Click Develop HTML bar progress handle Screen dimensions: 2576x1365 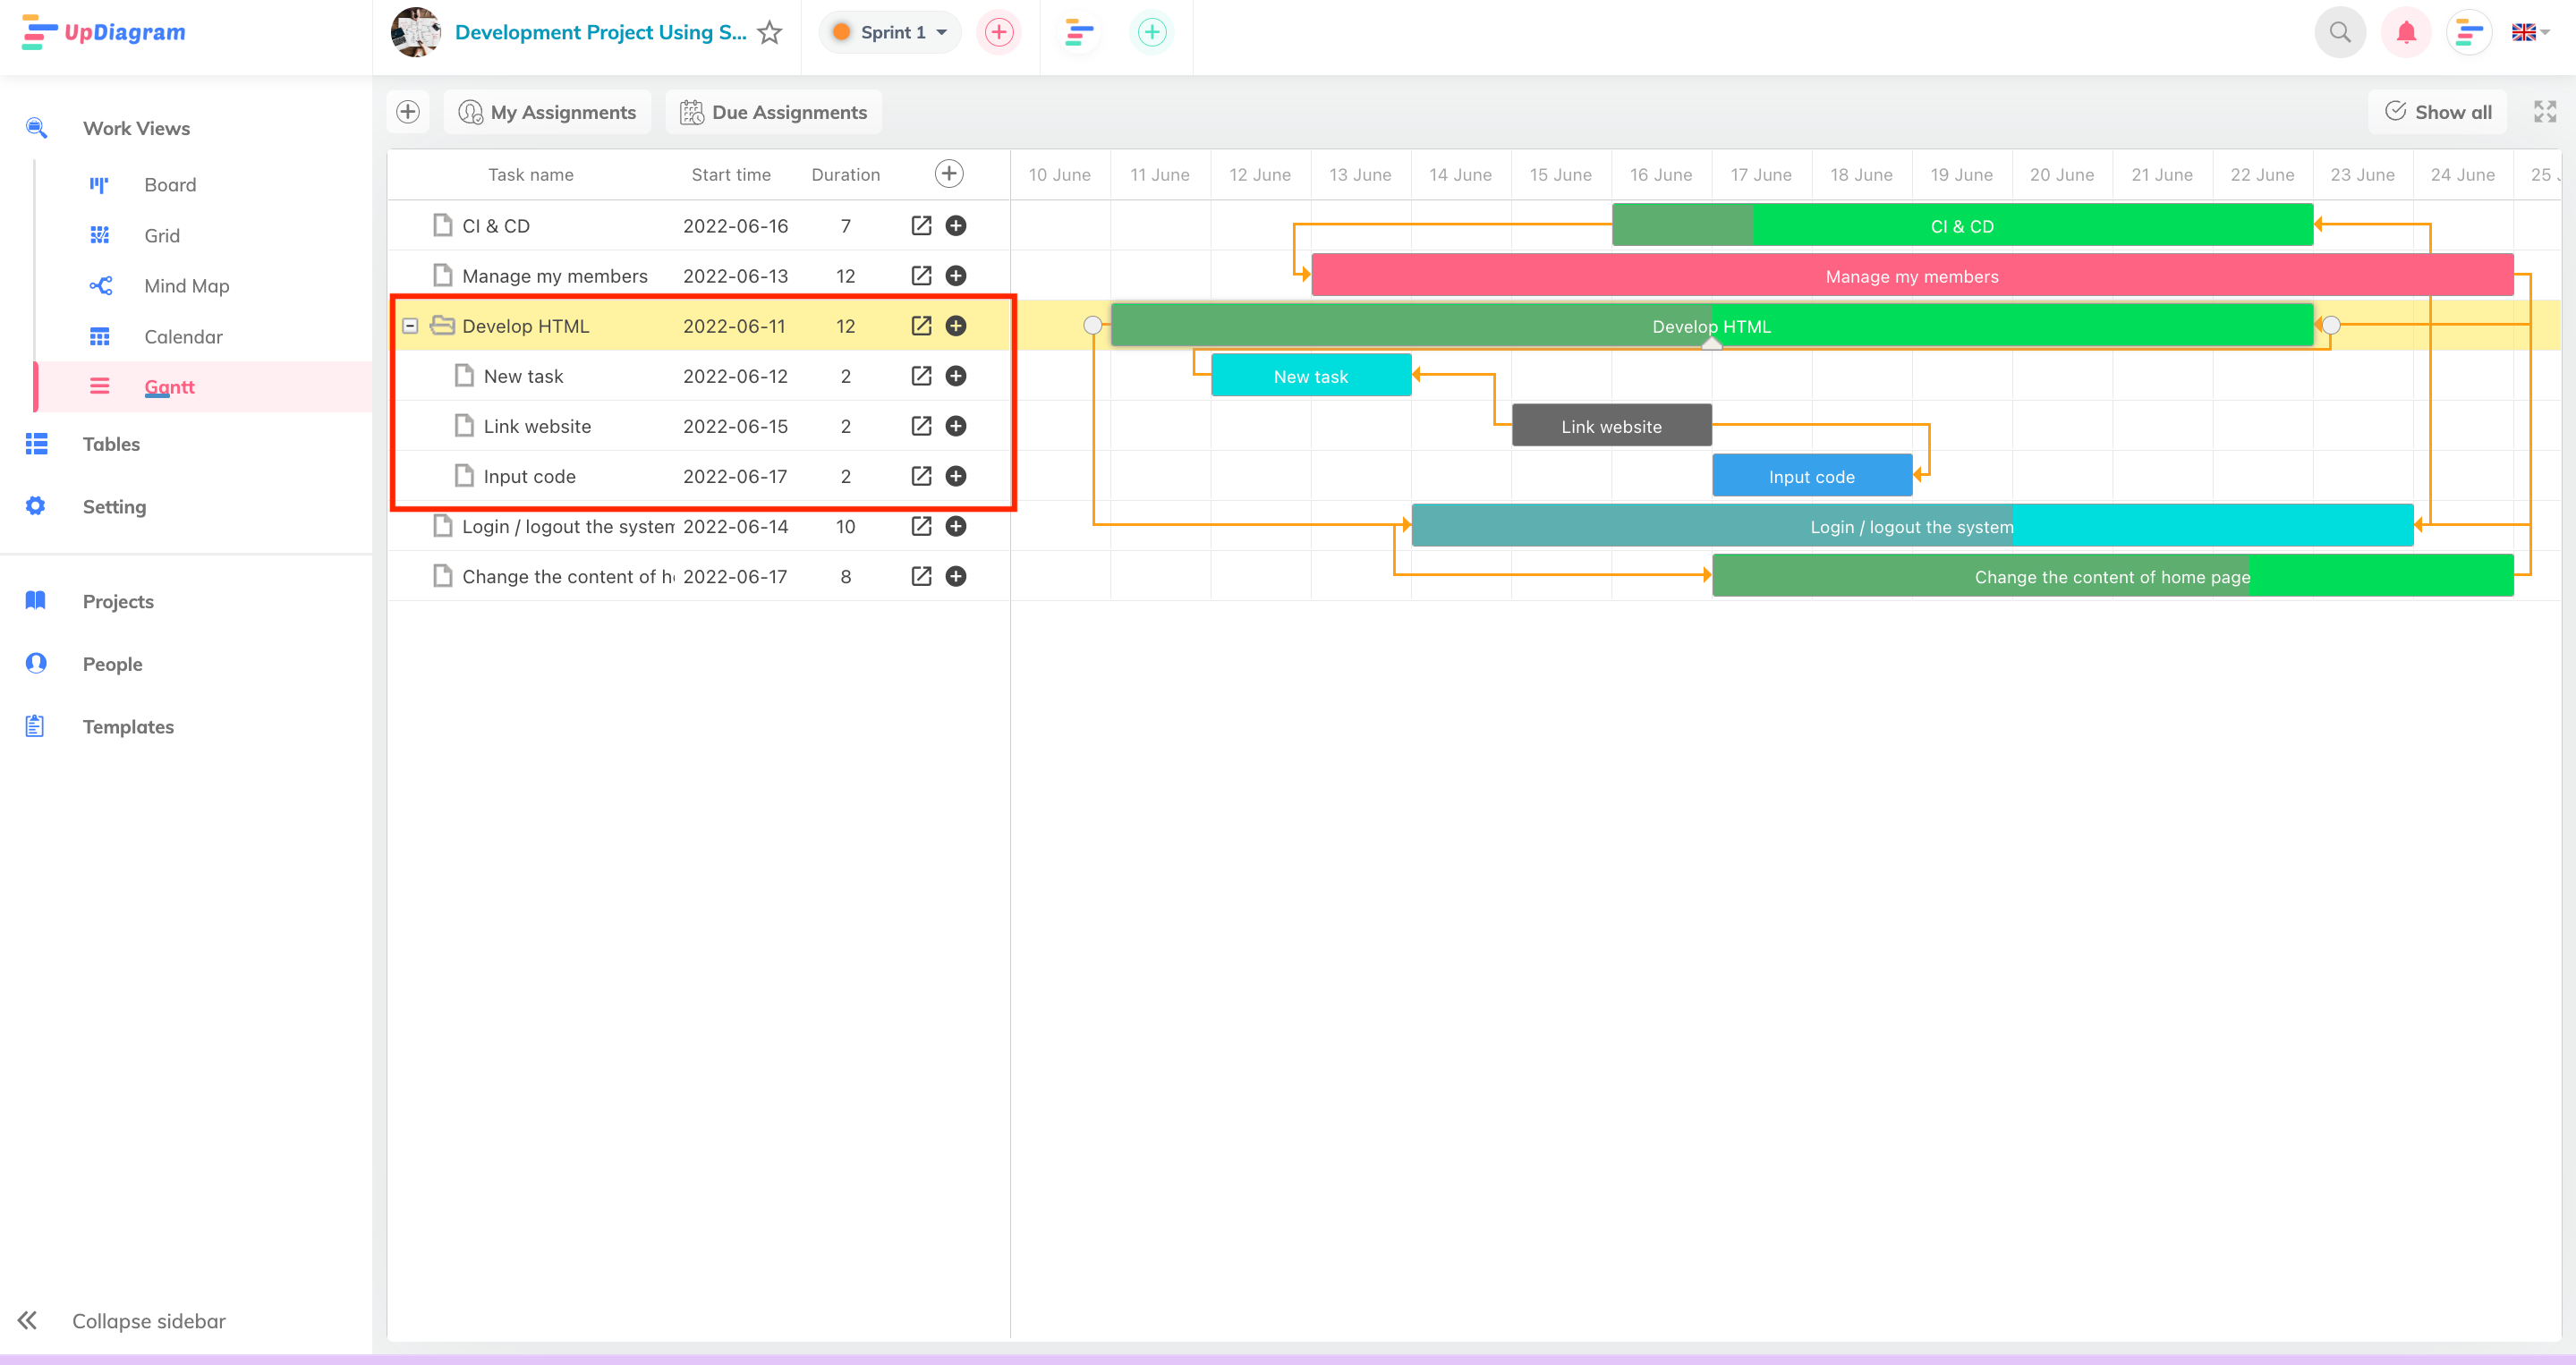click(x=1712, y=343)
